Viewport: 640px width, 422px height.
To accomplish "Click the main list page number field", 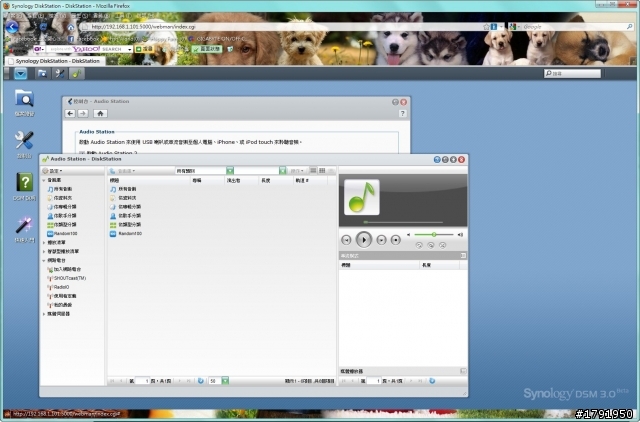I will coord(142,381).
